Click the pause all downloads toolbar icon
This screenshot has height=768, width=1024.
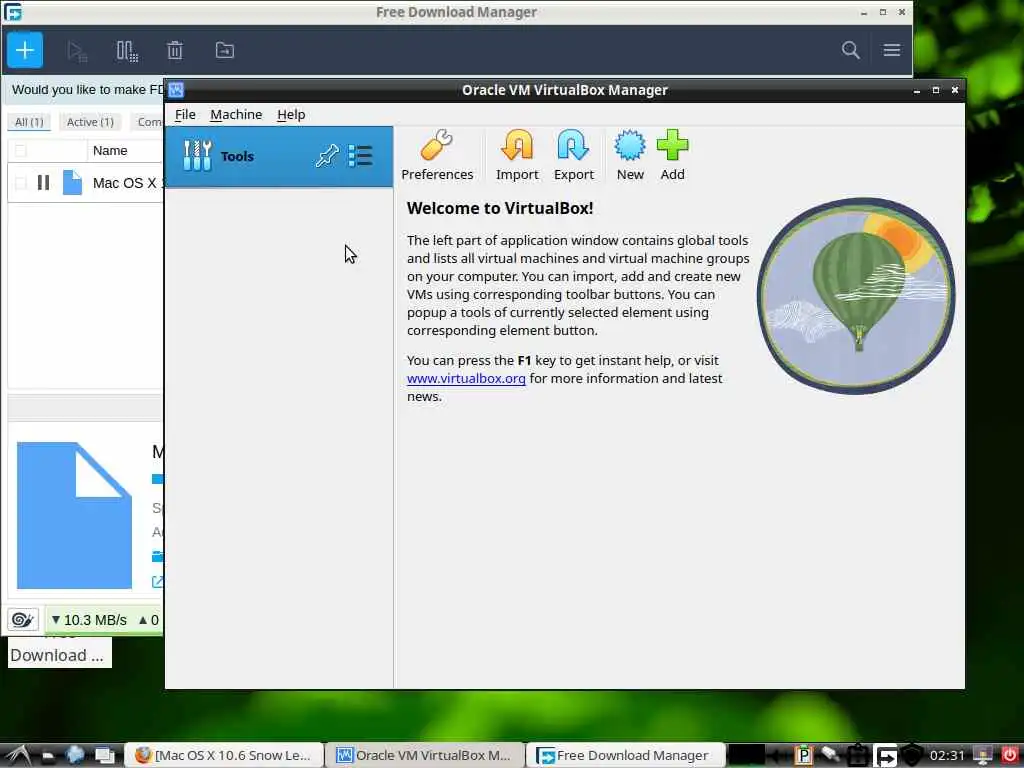click(127, 51)
